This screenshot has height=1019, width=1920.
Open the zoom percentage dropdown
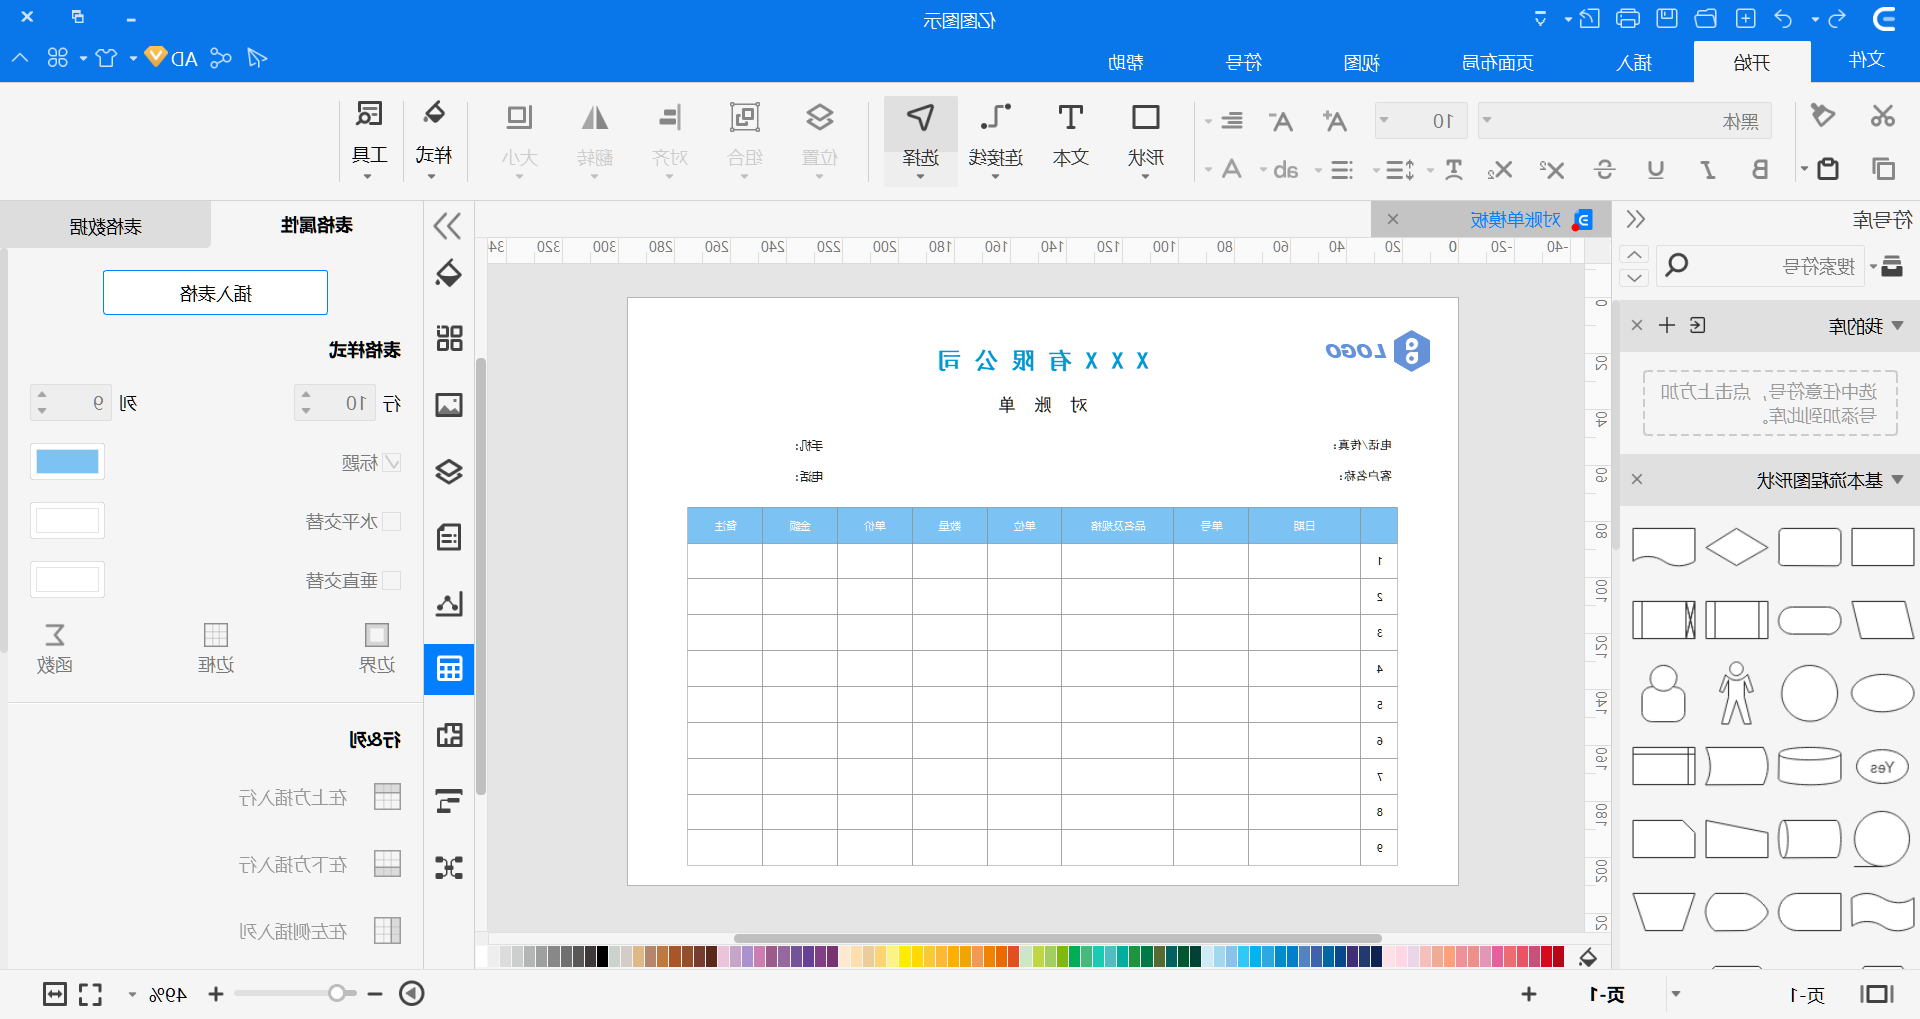(132, 995)
